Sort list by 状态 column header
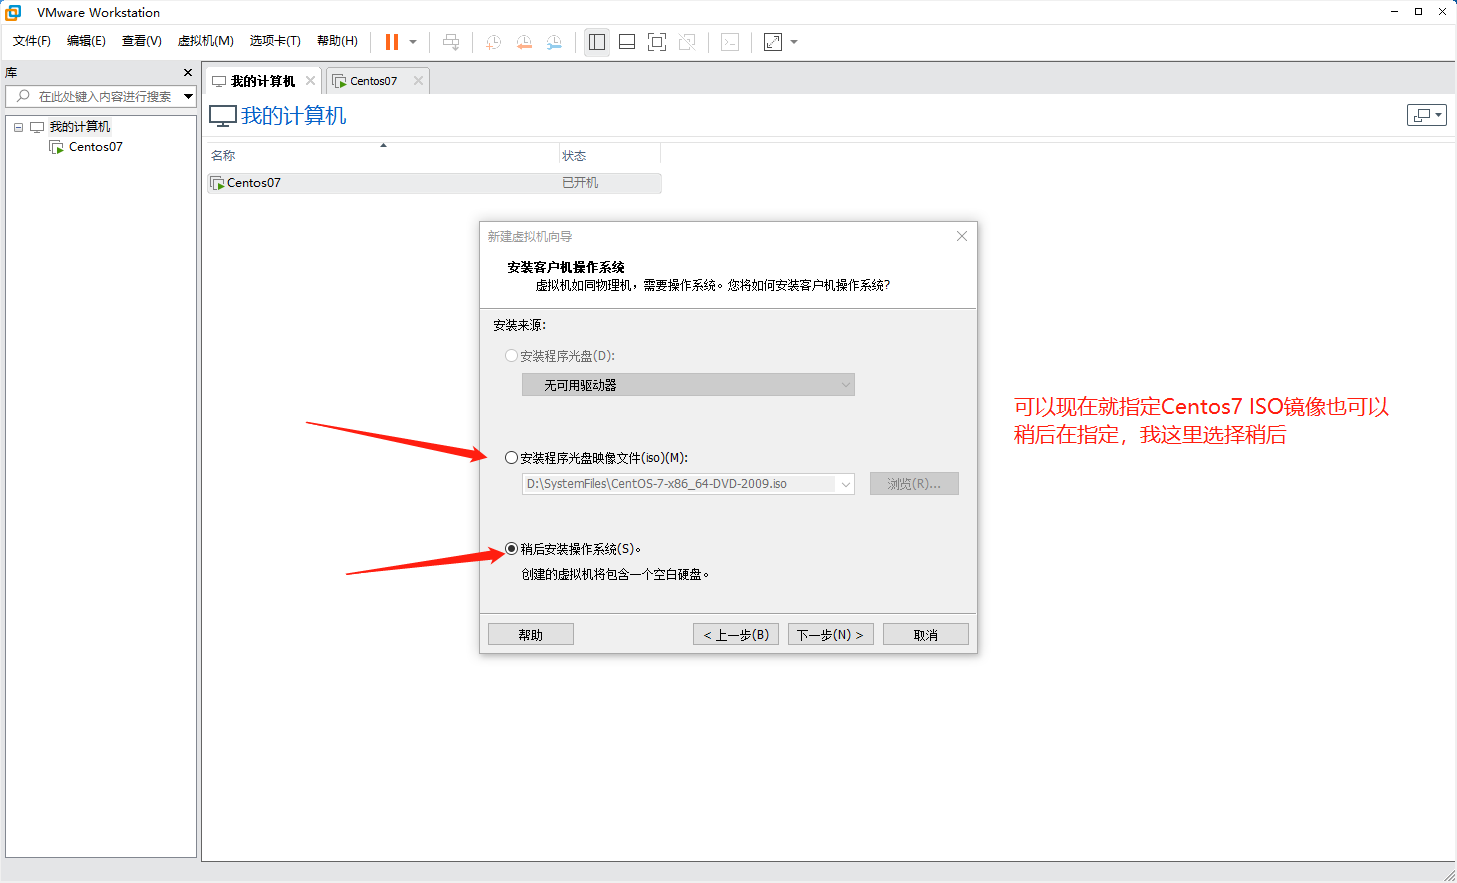Screen dimensions: 1457x883 click(x=610, y=155)
